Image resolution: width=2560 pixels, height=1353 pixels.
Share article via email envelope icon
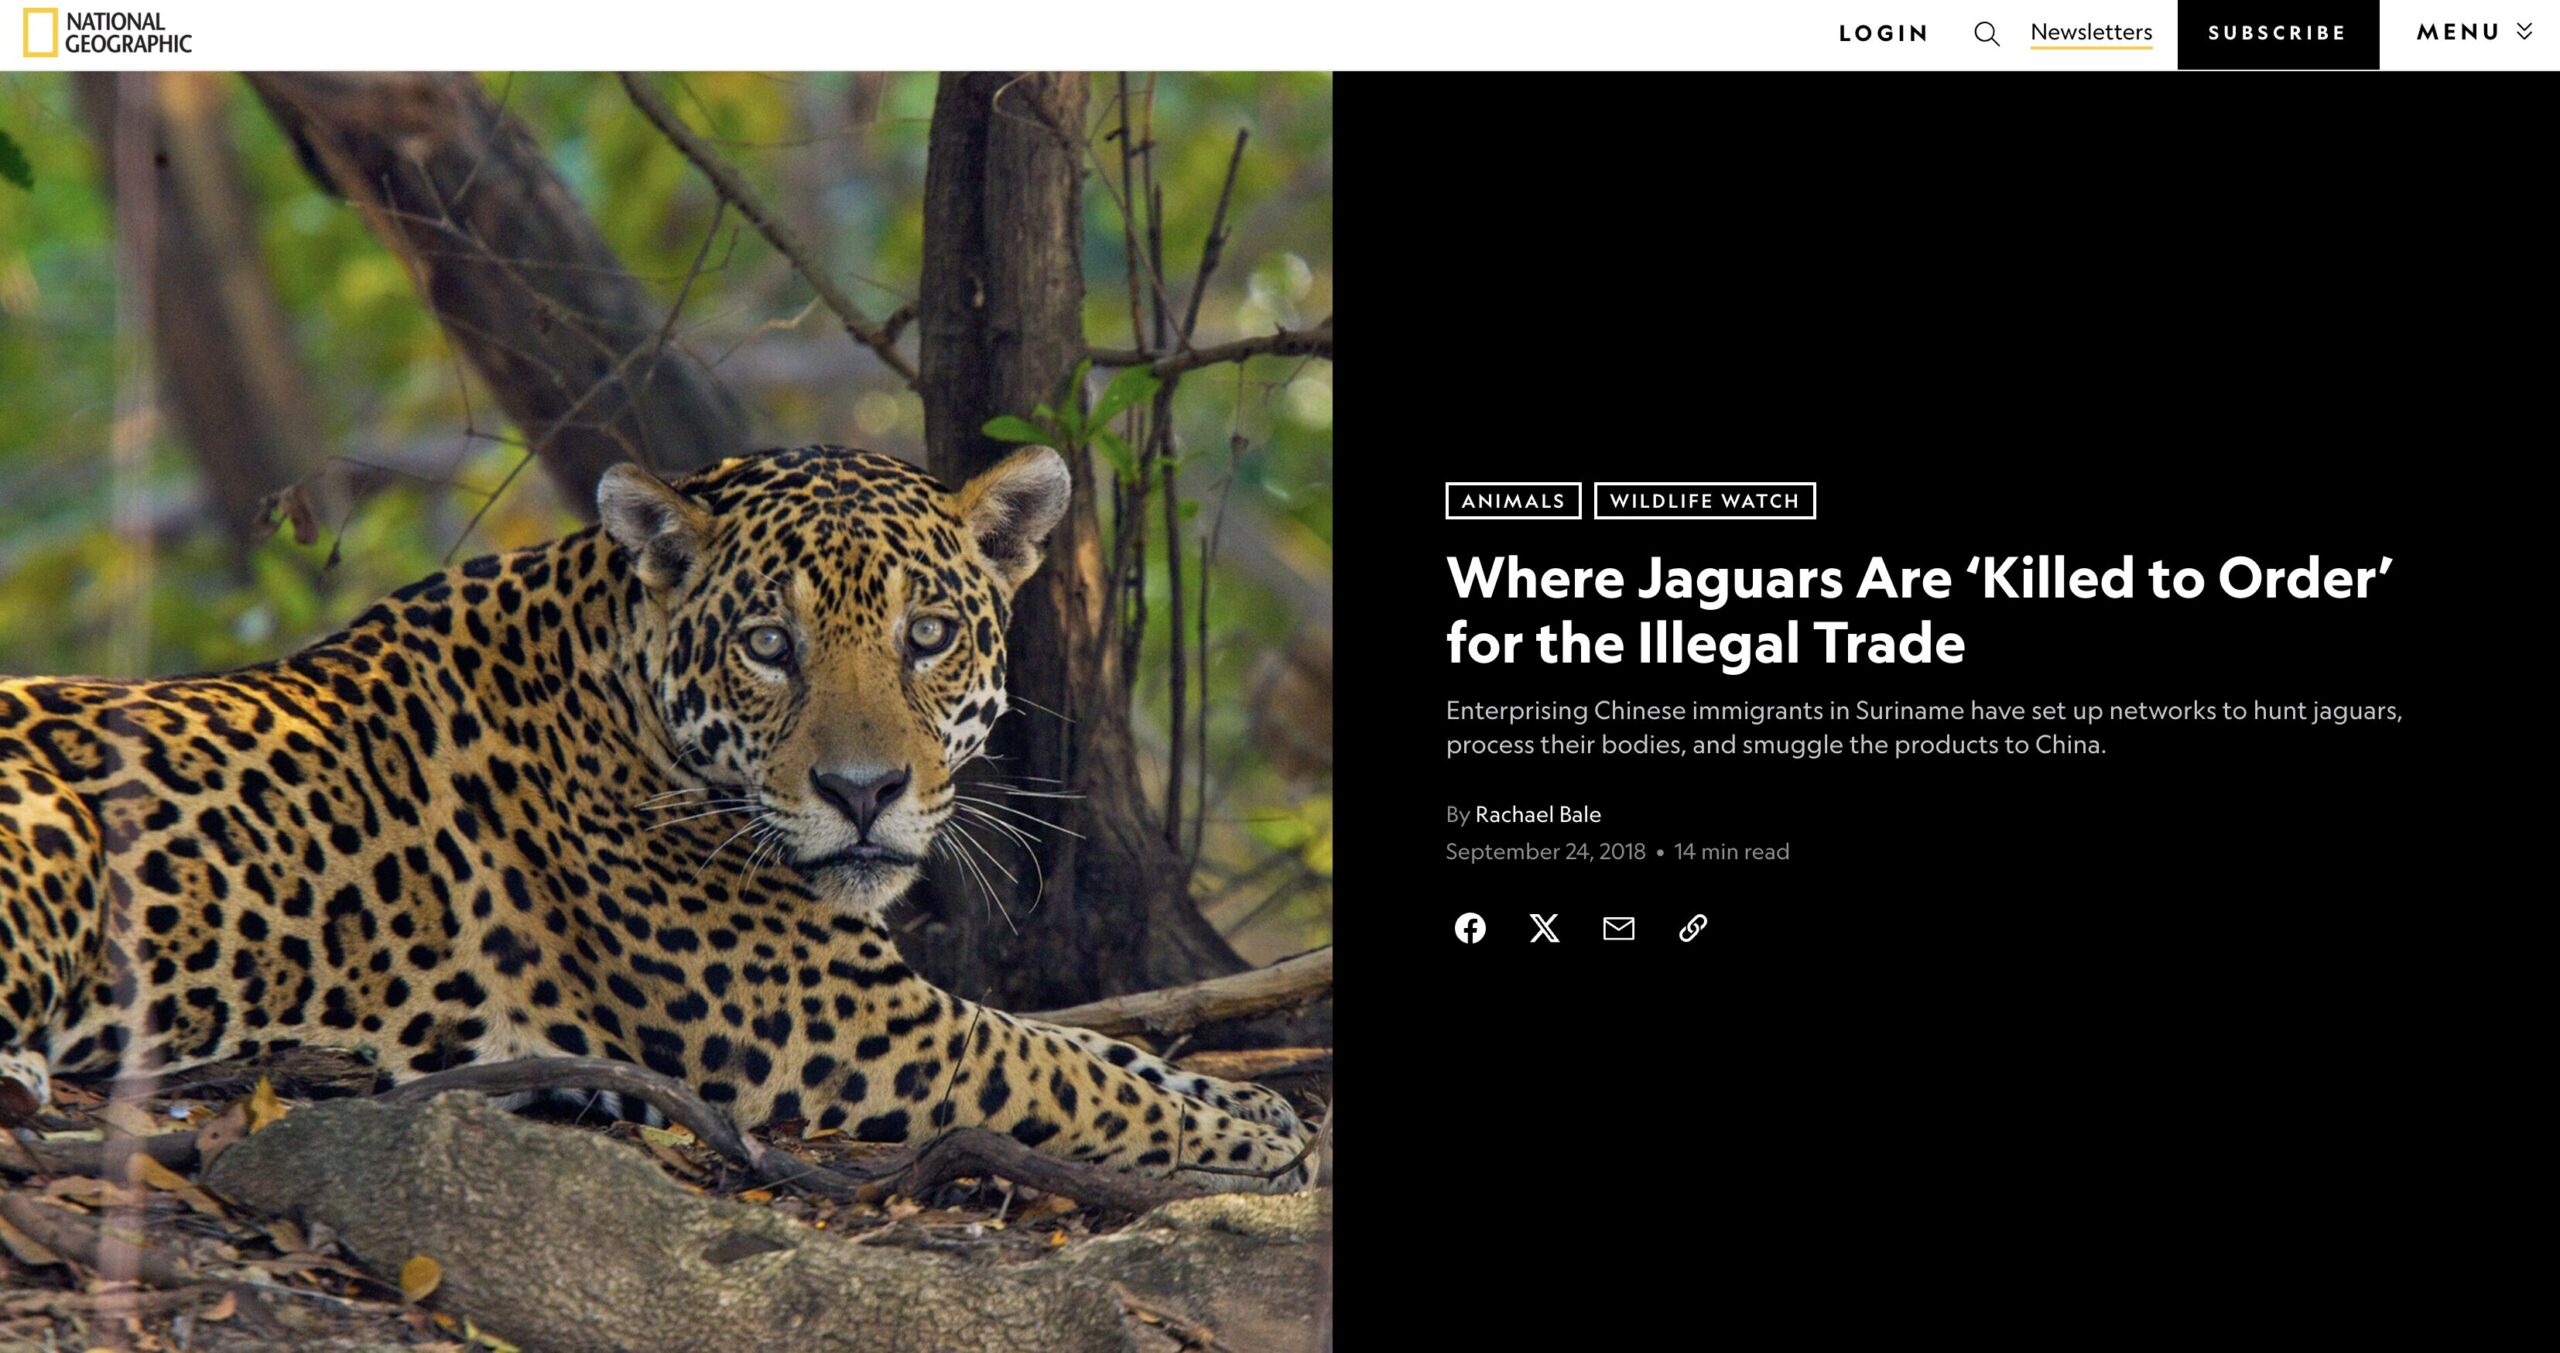click(x=1618, y=928)
